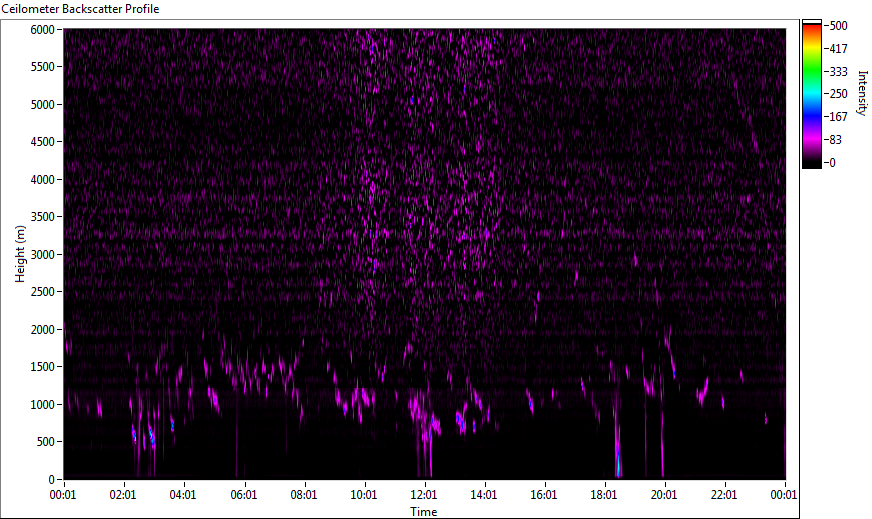Click the 250 value on intensity scale

click(x=838, y=93)
